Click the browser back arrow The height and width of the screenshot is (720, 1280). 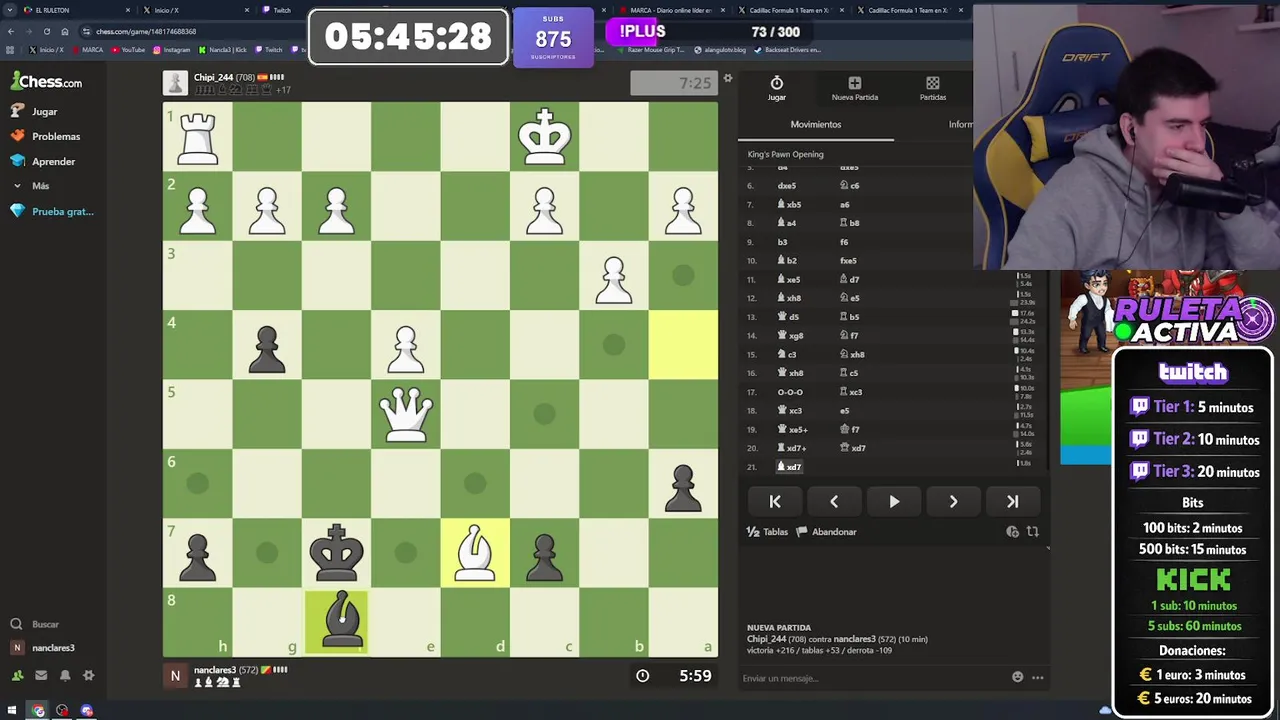tap(11, 31)
